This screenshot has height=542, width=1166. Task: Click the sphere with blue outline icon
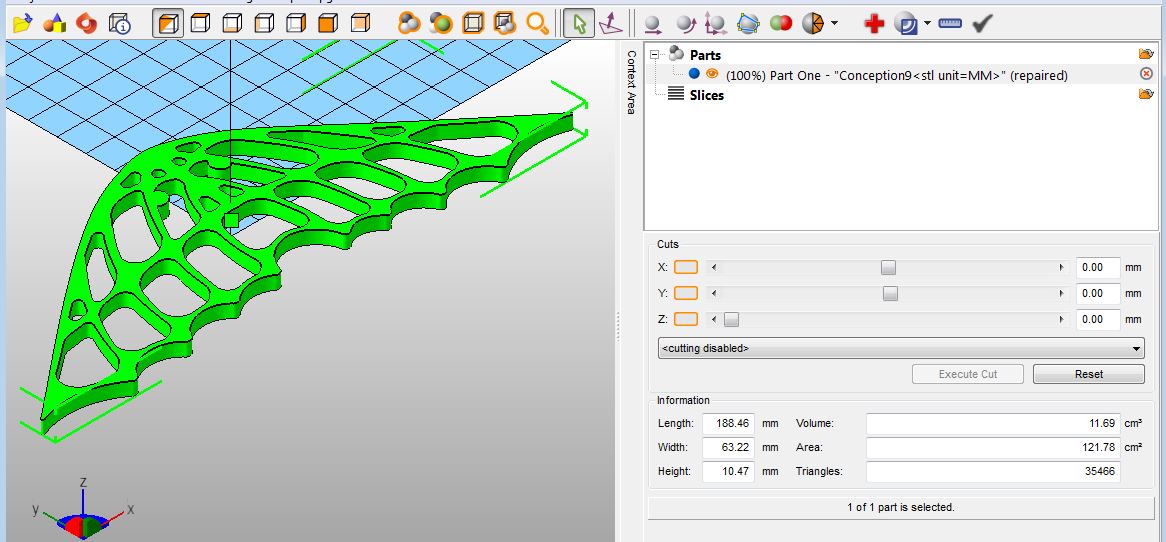(x=748, y=24)
